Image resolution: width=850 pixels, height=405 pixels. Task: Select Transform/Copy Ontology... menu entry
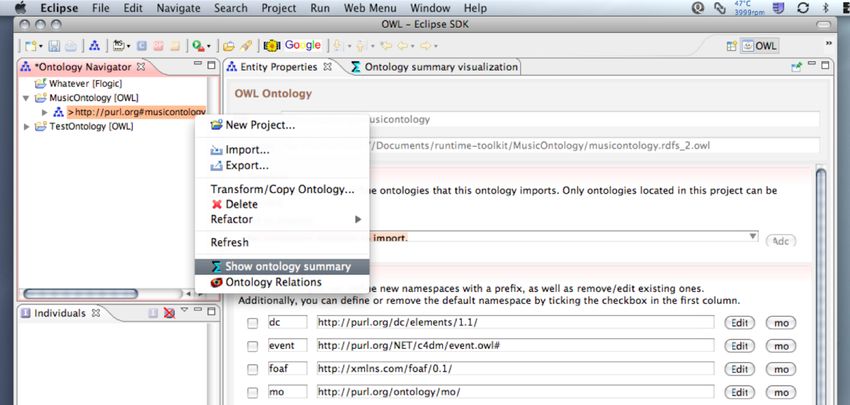pos(282,189)
